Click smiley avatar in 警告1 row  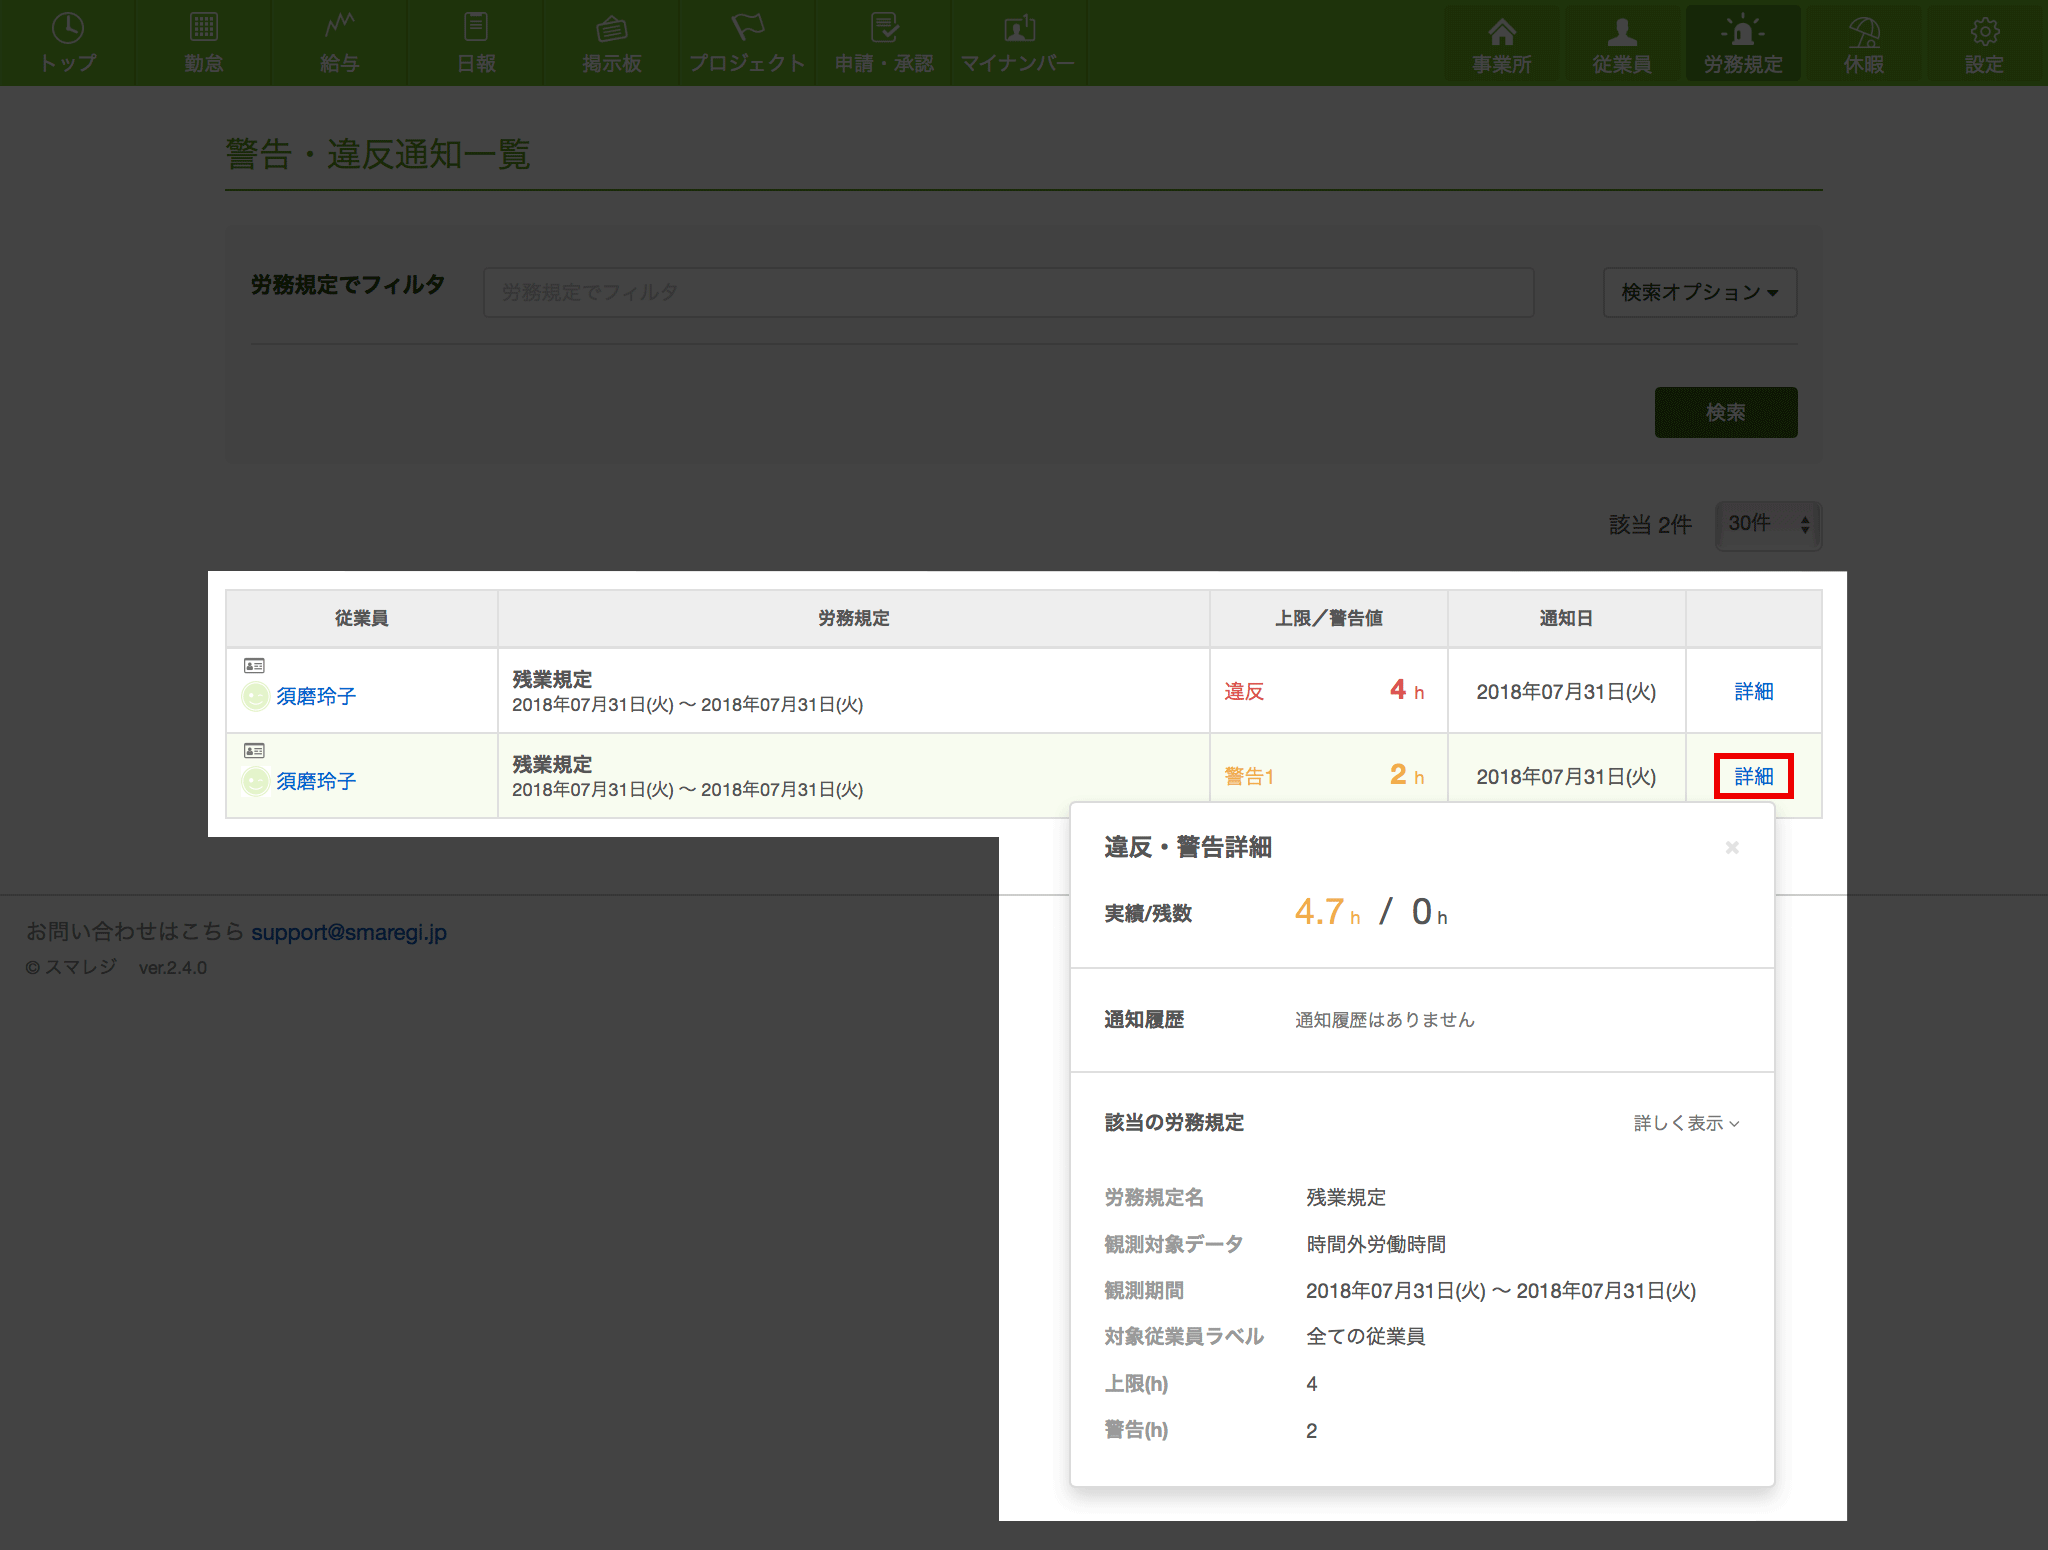click(x=256, y=781)
